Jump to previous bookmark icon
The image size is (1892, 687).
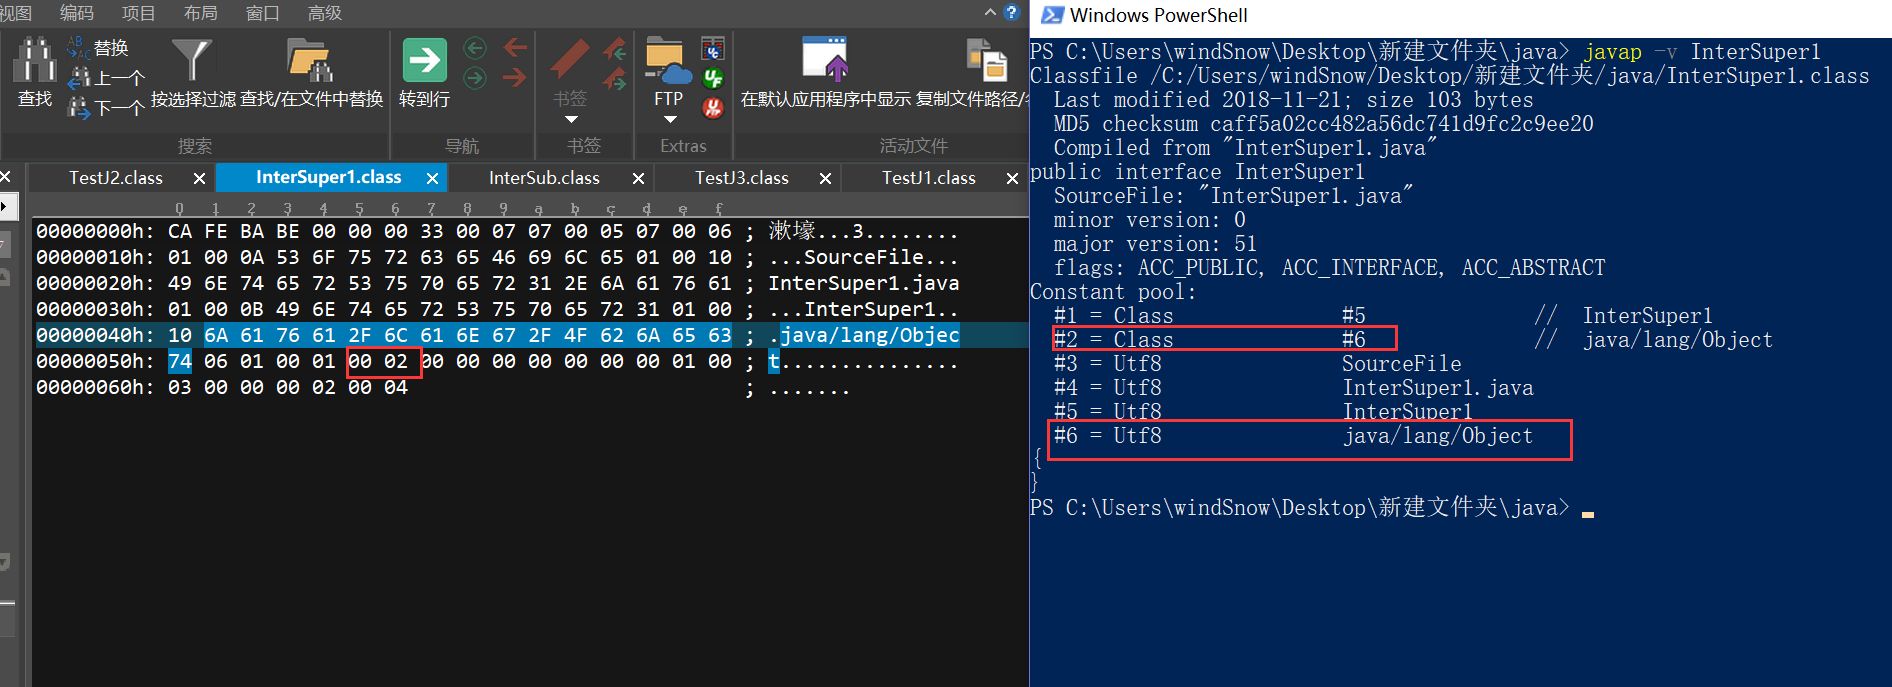click(615, 49)
